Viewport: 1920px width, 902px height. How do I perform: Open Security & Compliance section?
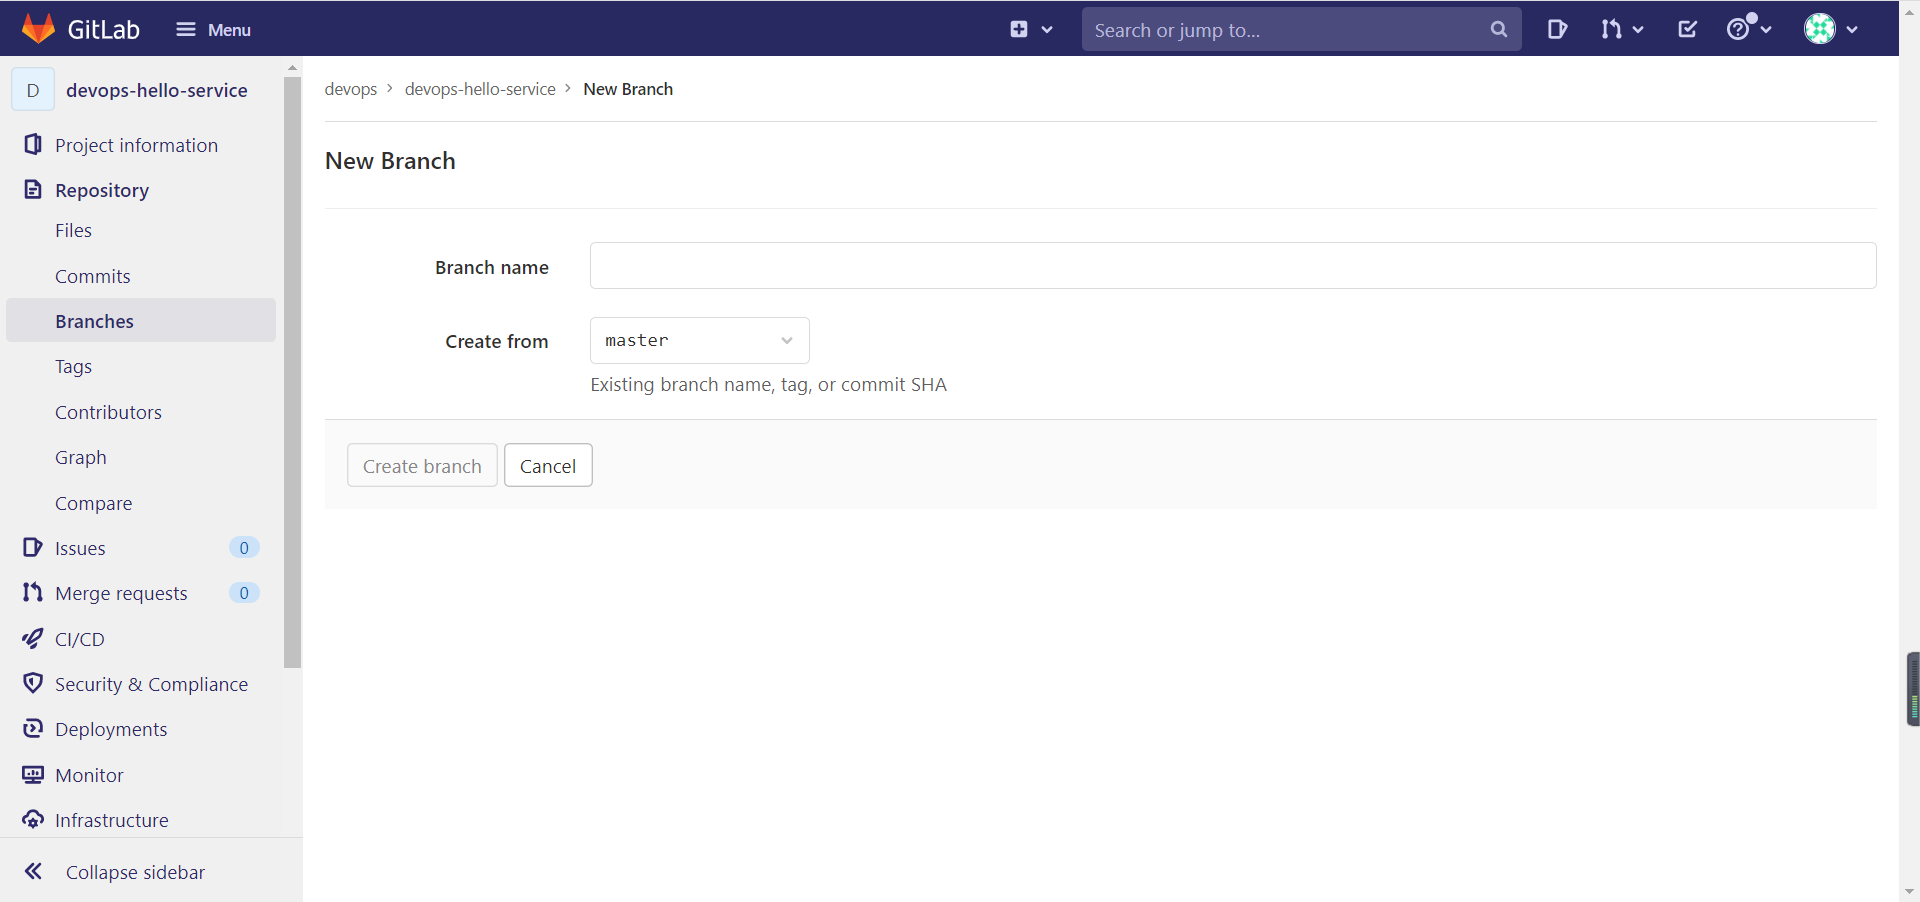pos(151,684)
